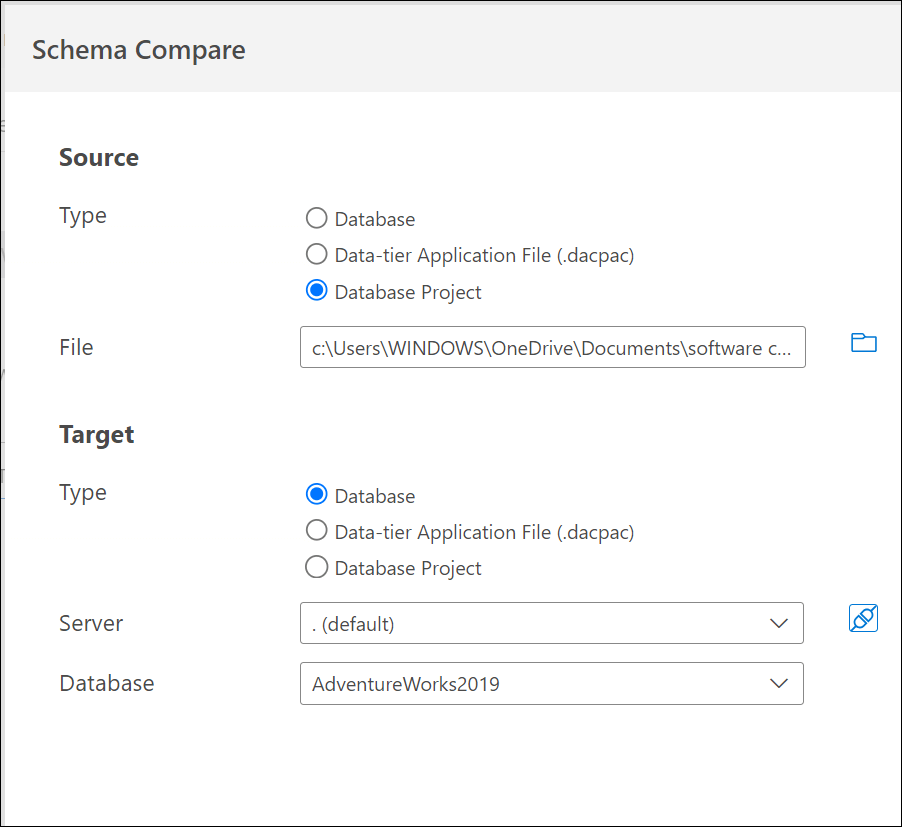Image resolution: width=902 pixels, height=827 pixels.
Task: Click the File label under Source
Action: (x=76, y=347)
